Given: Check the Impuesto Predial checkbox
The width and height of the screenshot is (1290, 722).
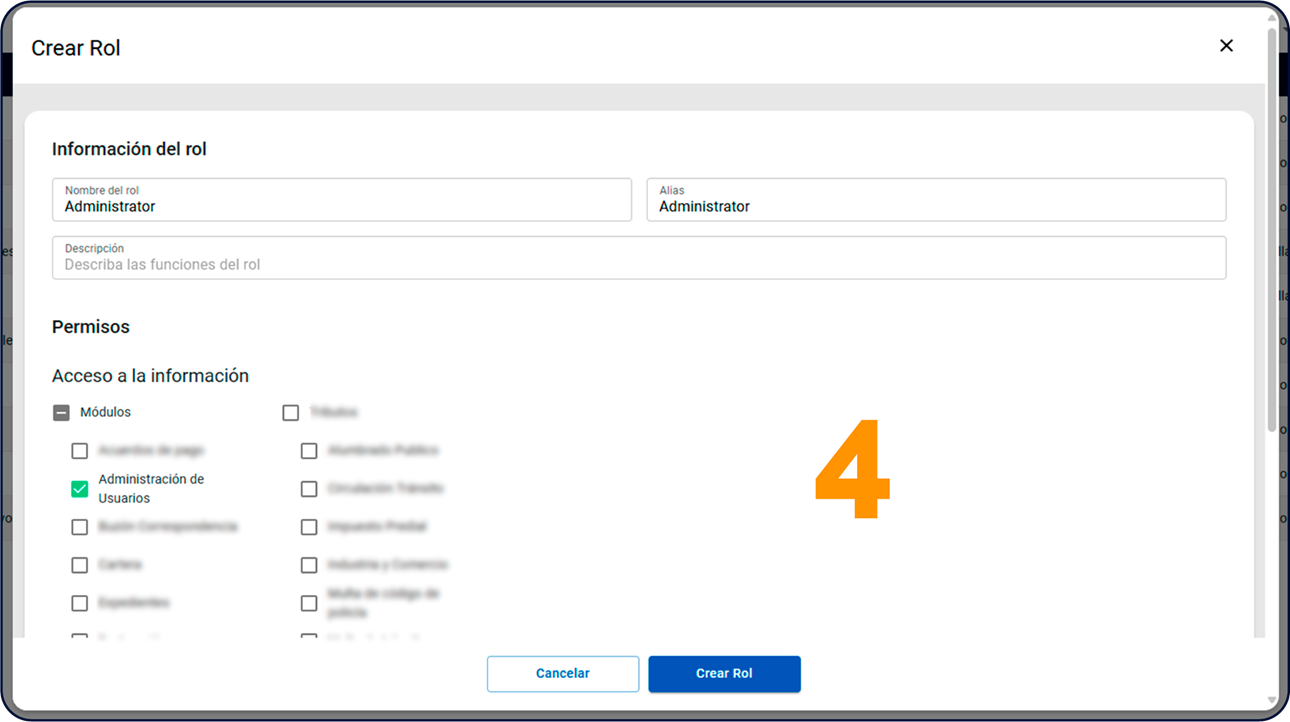Looking at the screenshot, I should tap(309, 527).
